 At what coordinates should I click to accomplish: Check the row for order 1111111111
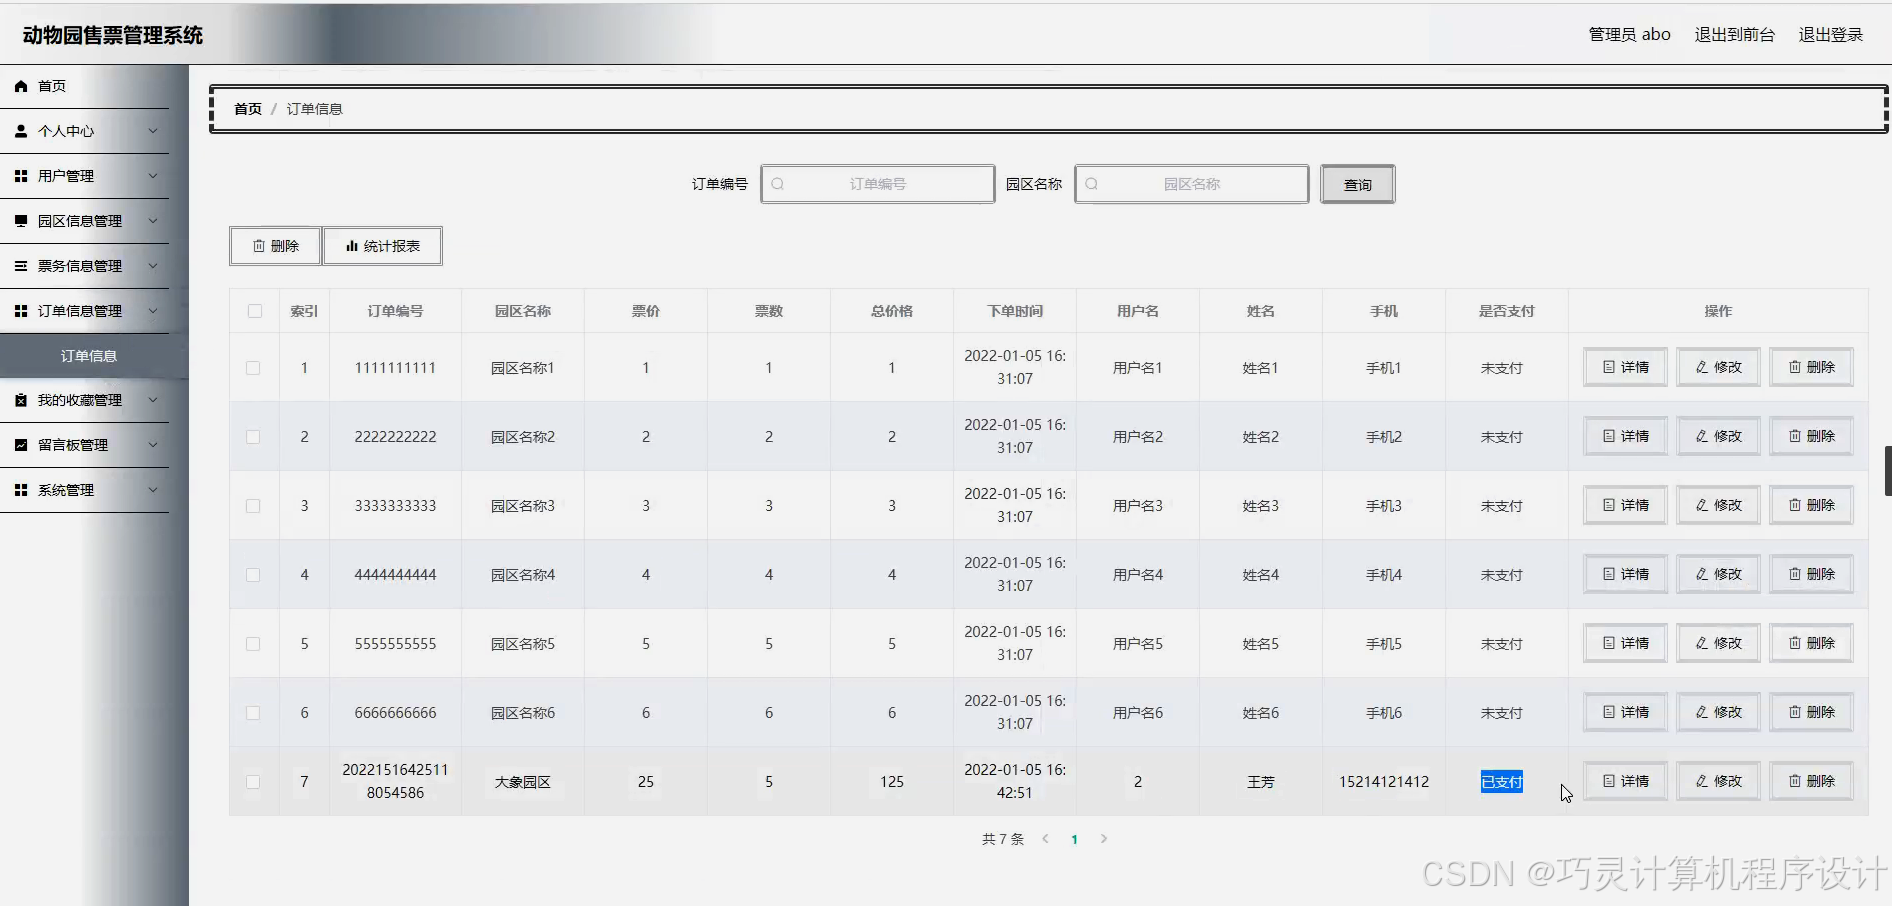[253, 368]
